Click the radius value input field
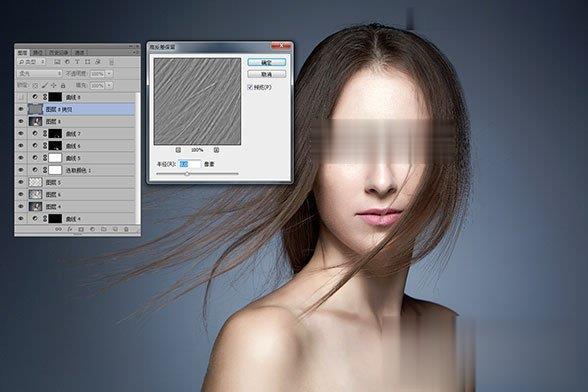This screenshot has width=588, height=392. pos(190,164)
